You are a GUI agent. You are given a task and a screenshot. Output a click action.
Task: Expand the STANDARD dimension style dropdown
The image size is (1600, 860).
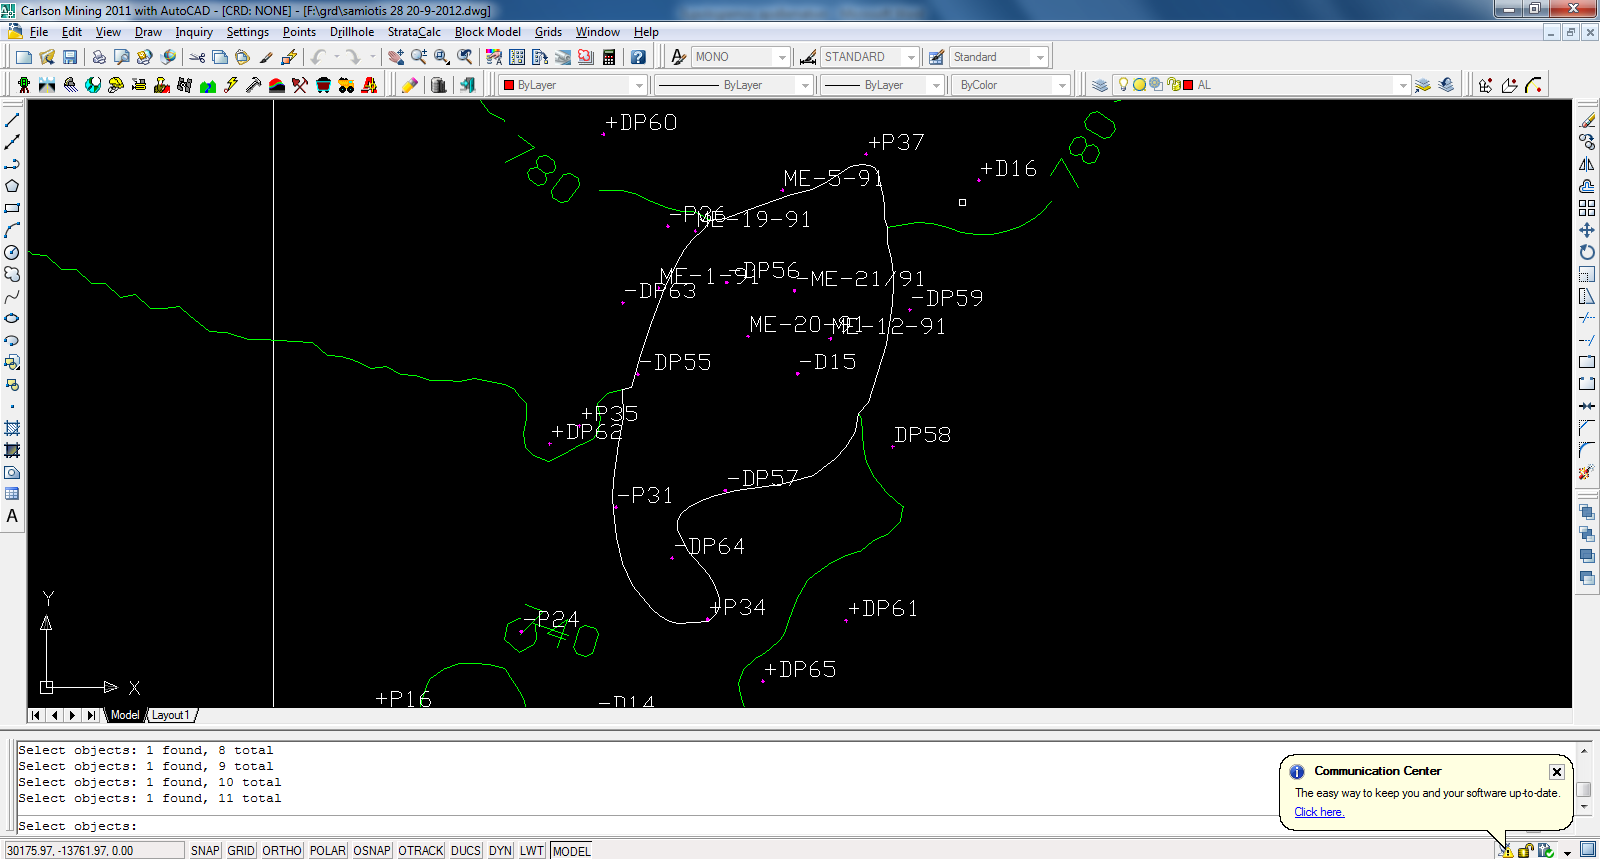click(911, 57)
